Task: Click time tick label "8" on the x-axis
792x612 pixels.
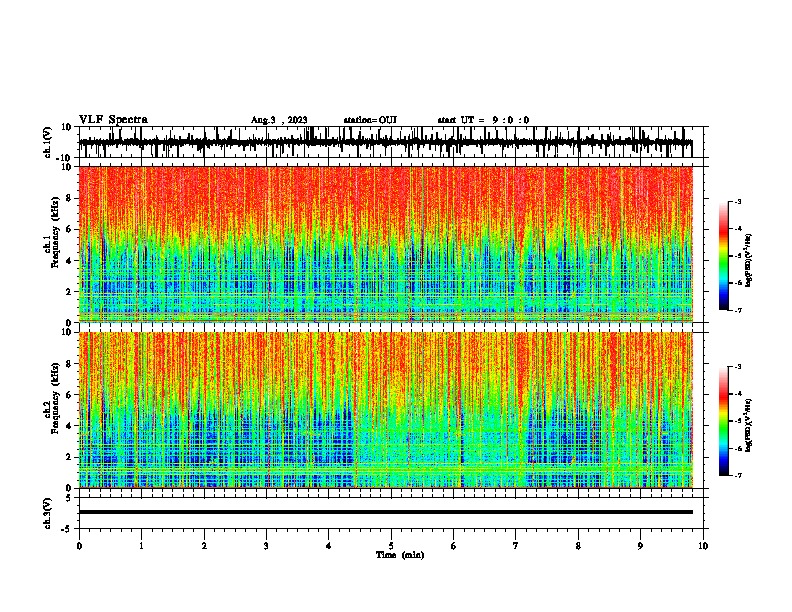Action: click(578, 546)
